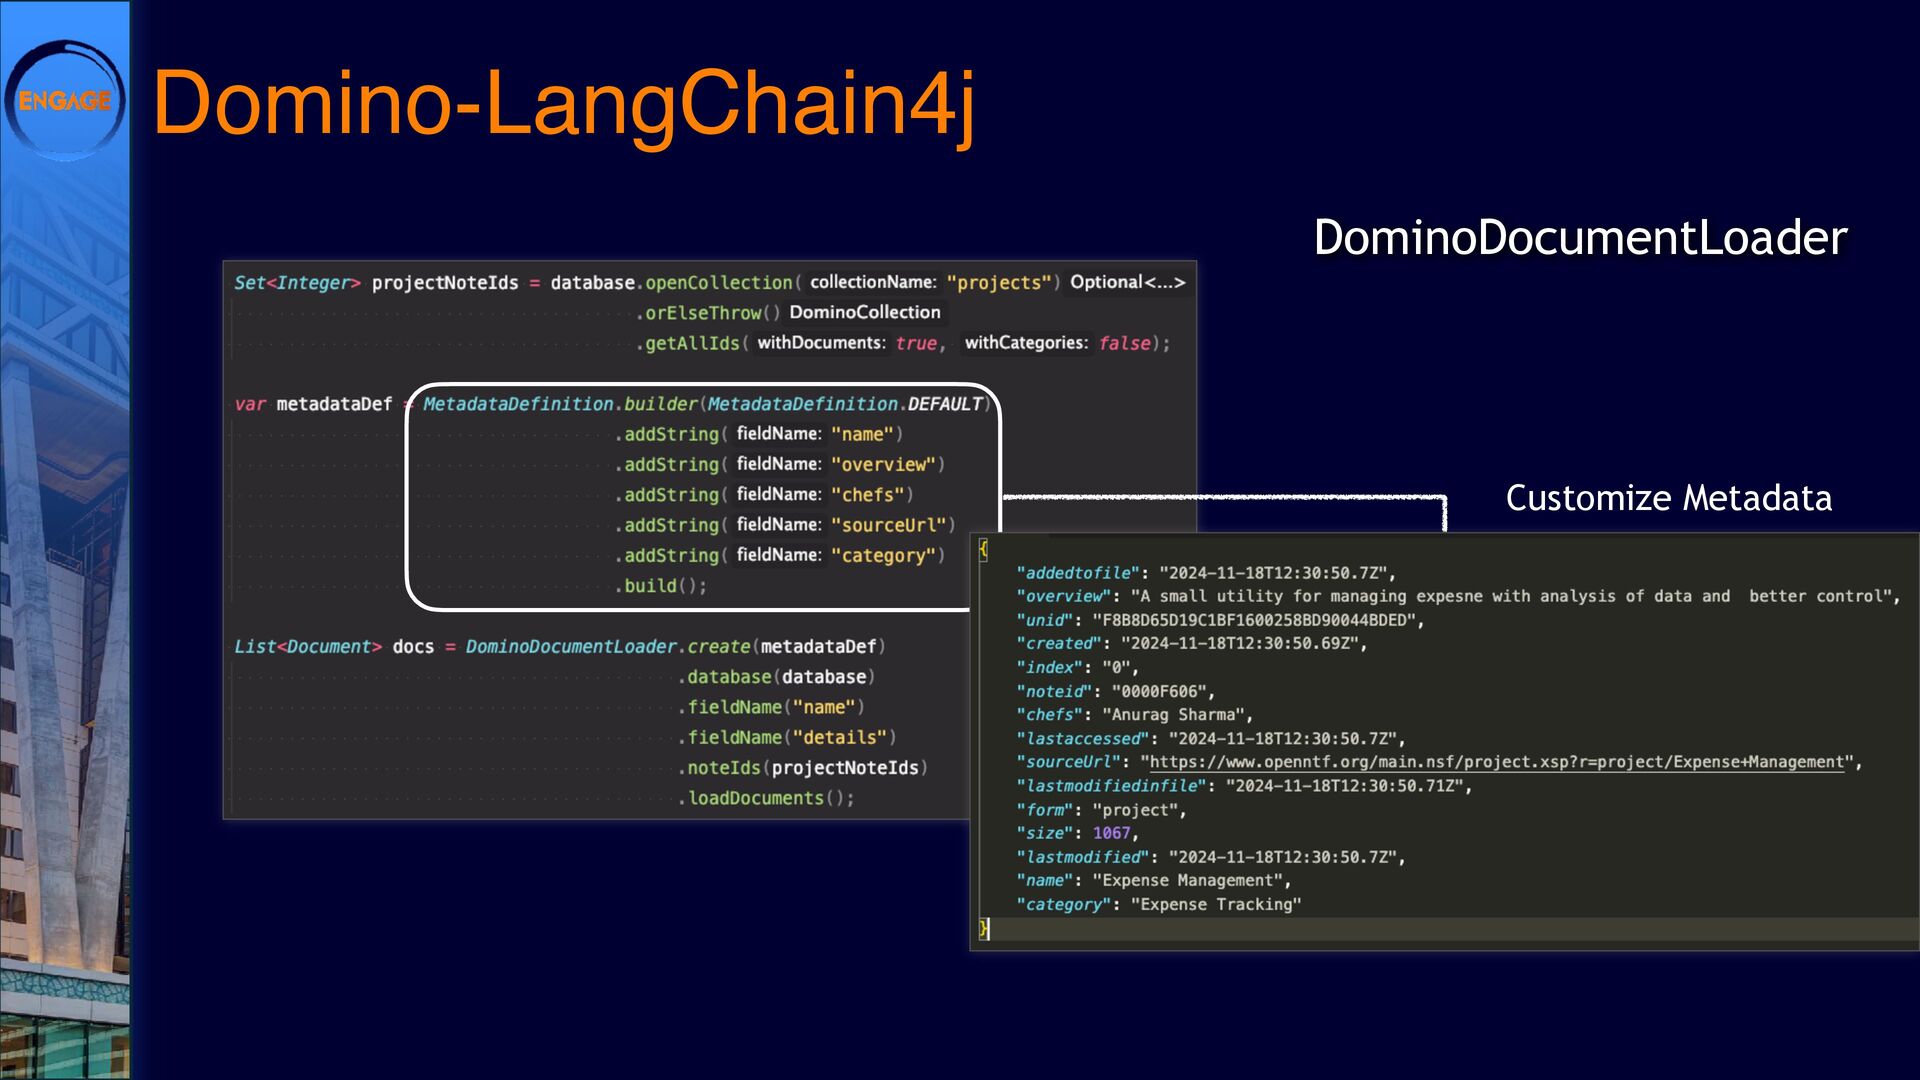Click the addString "name" line
1920x1080 pixels.
tap(759, 434)
